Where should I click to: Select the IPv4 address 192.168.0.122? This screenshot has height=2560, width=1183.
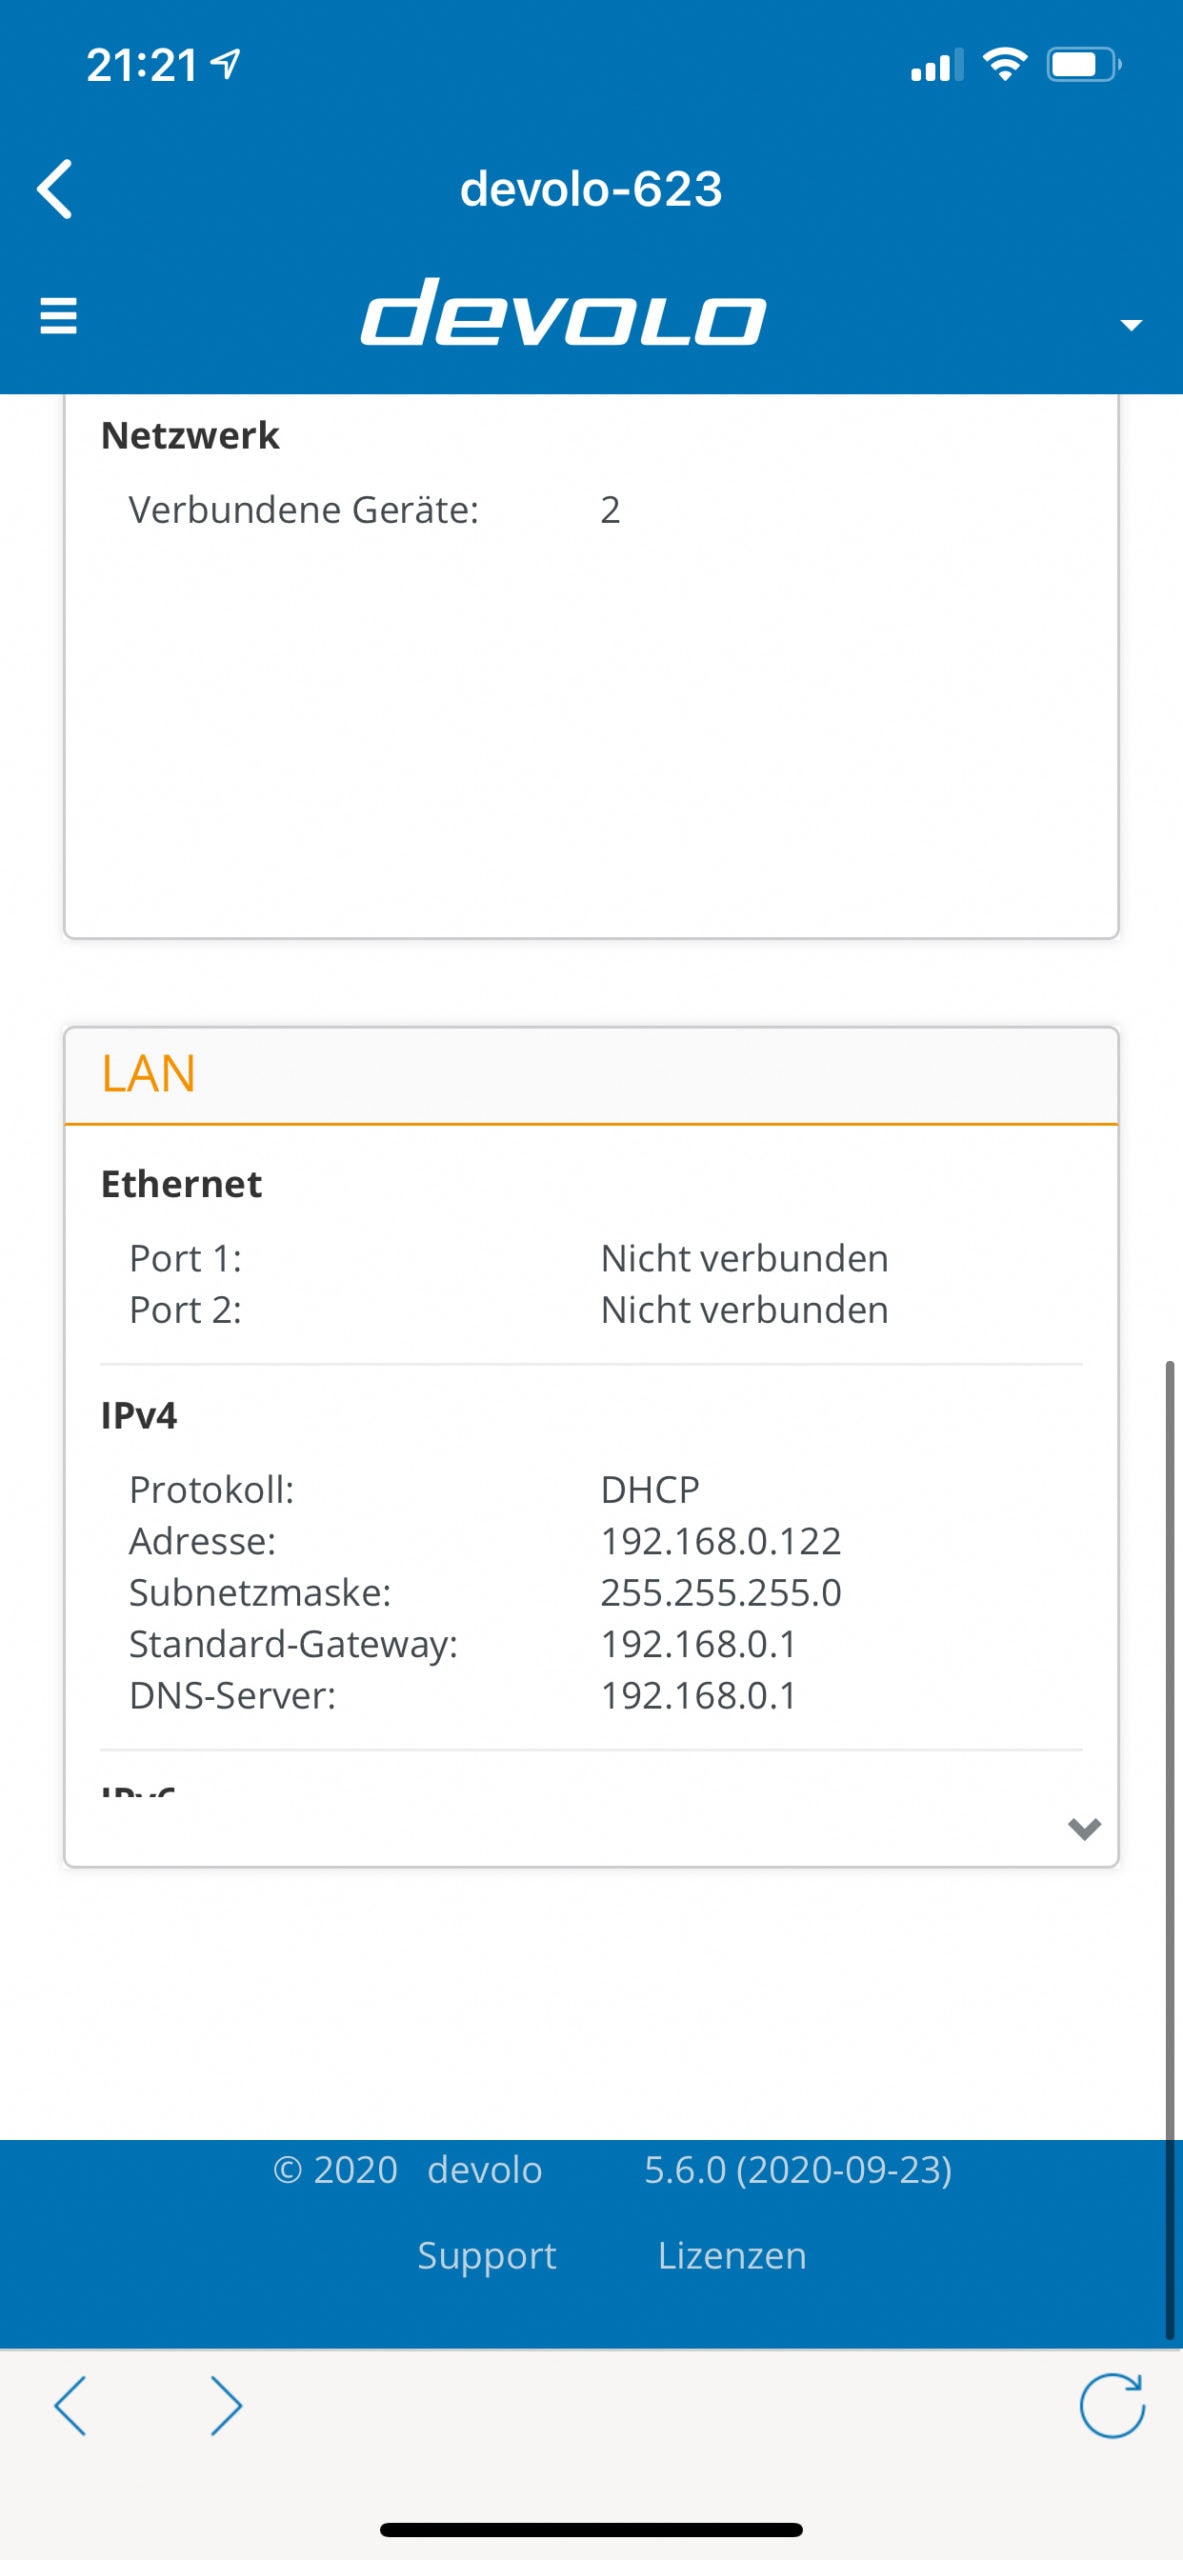click(x=720, y=1541)
